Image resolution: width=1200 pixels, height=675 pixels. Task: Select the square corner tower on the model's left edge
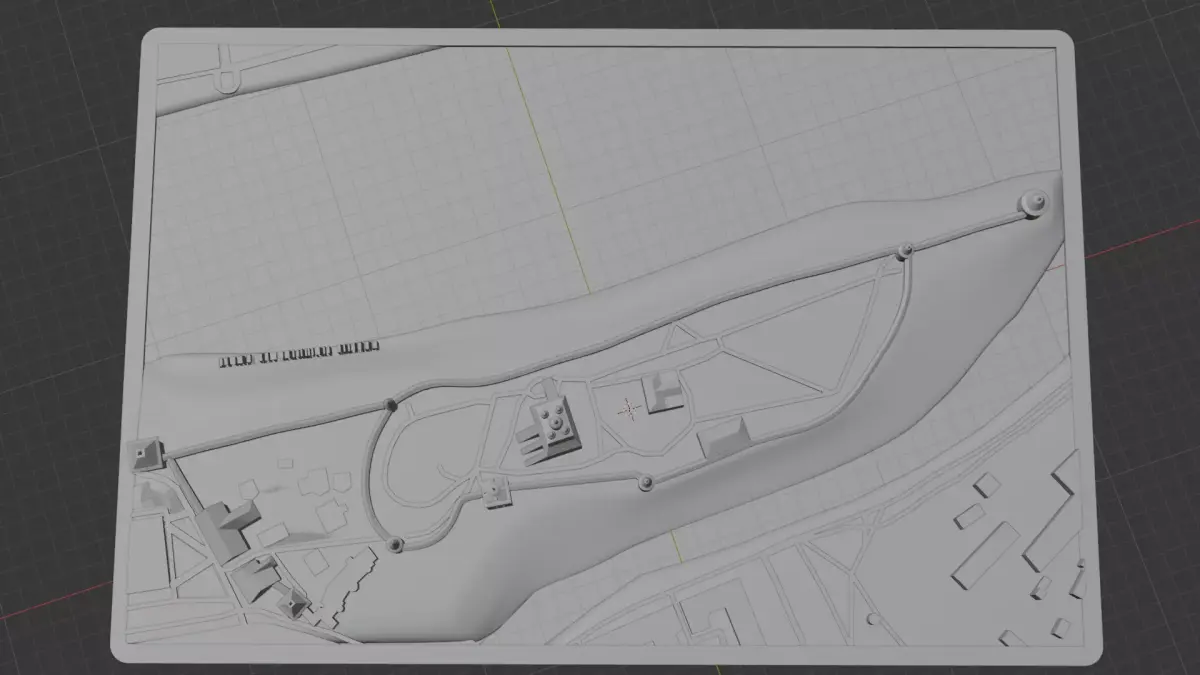[147, 453]
